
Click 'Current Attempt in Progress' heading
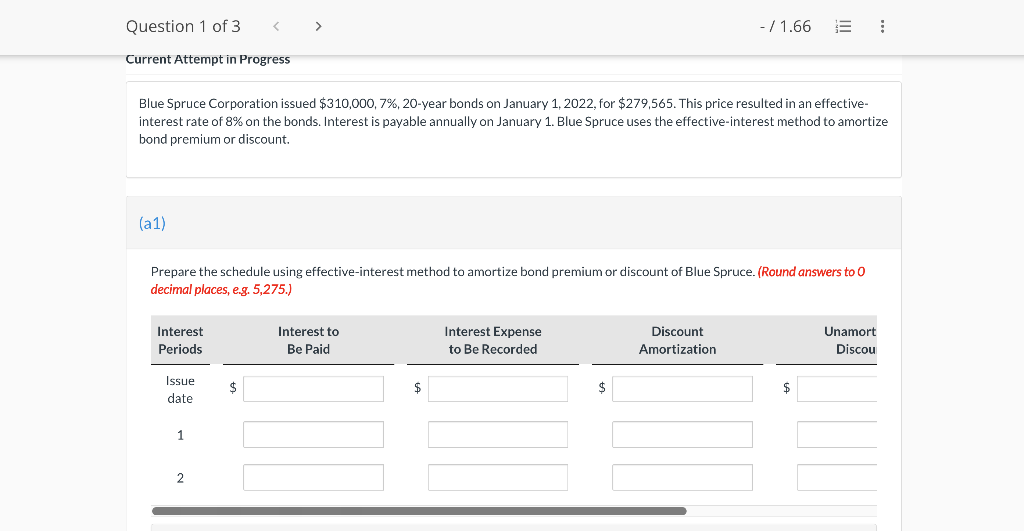click(208, 59)
